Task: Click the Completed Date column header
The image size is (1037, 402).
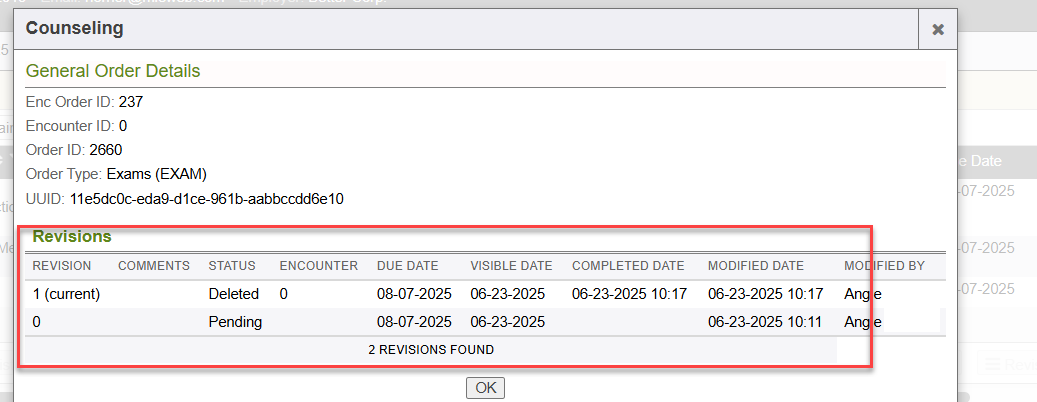Action: pos(628,266)
